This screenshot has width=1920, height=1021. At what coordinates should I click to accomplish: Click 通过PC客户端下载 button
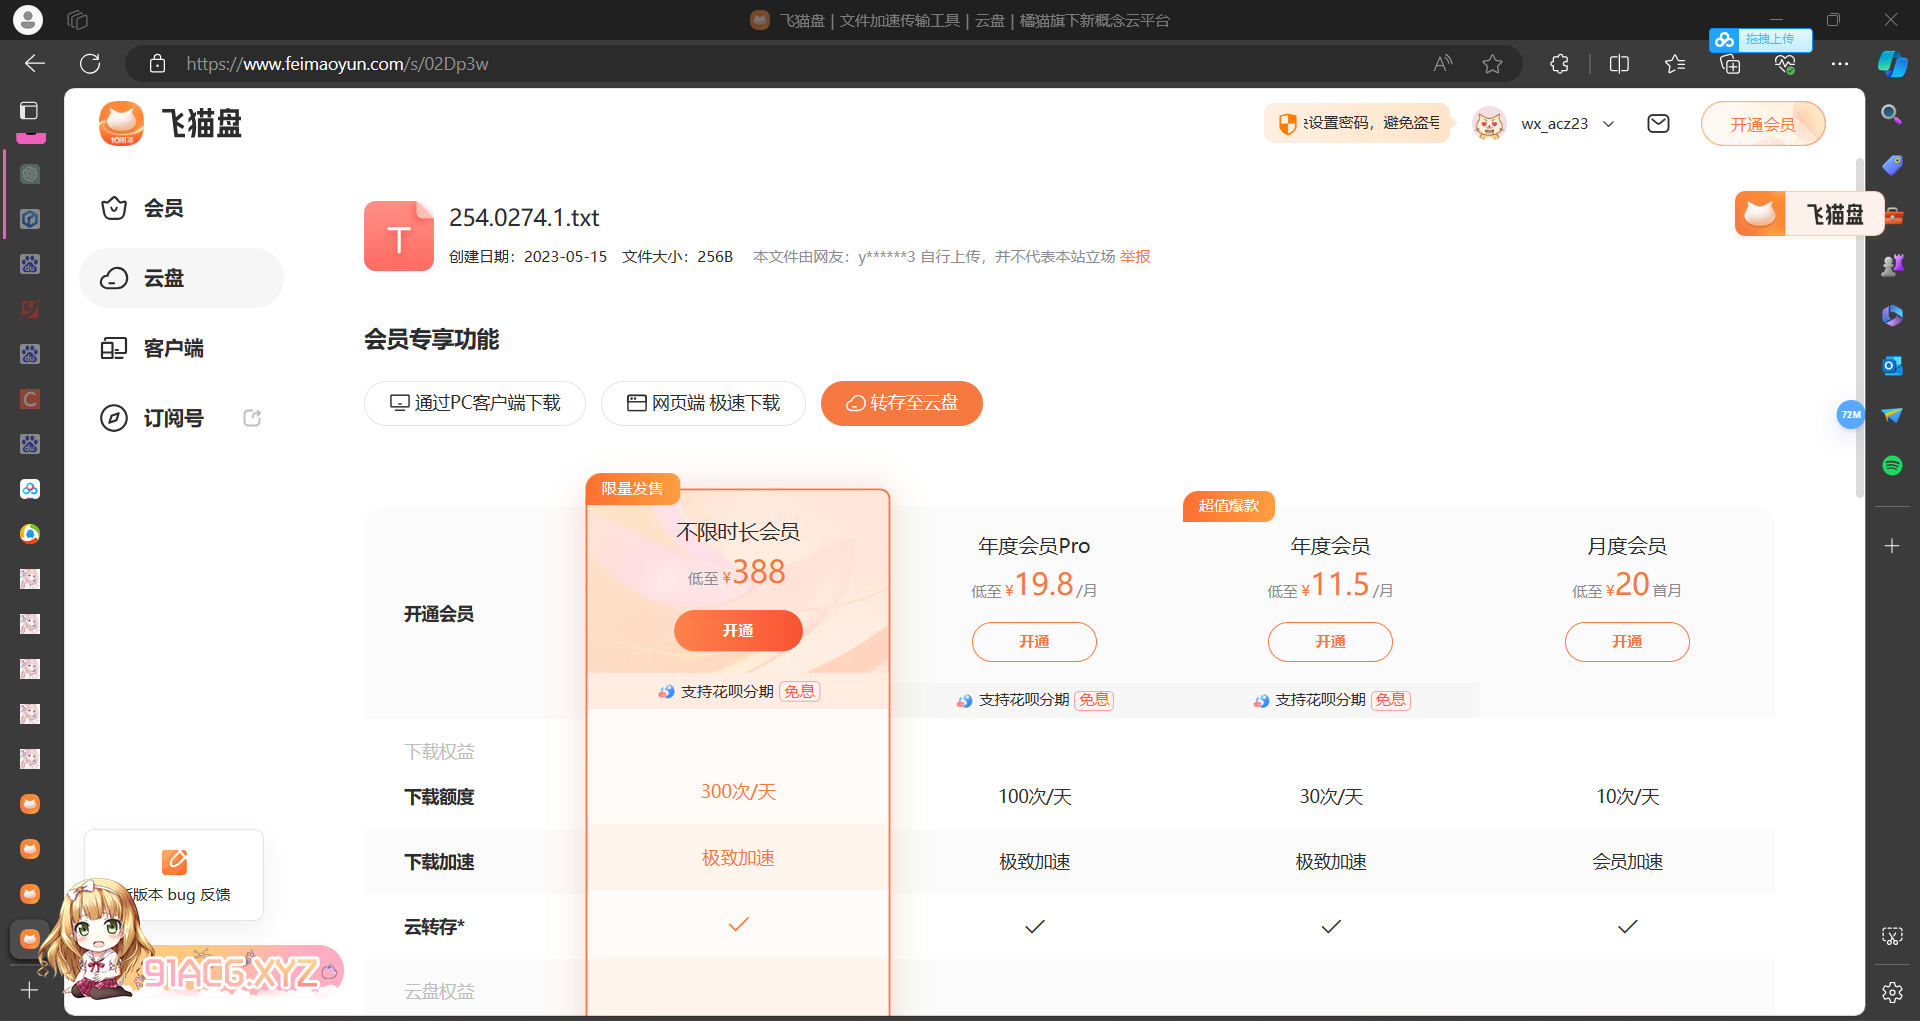pyautogui.click(x=475, y=403)
